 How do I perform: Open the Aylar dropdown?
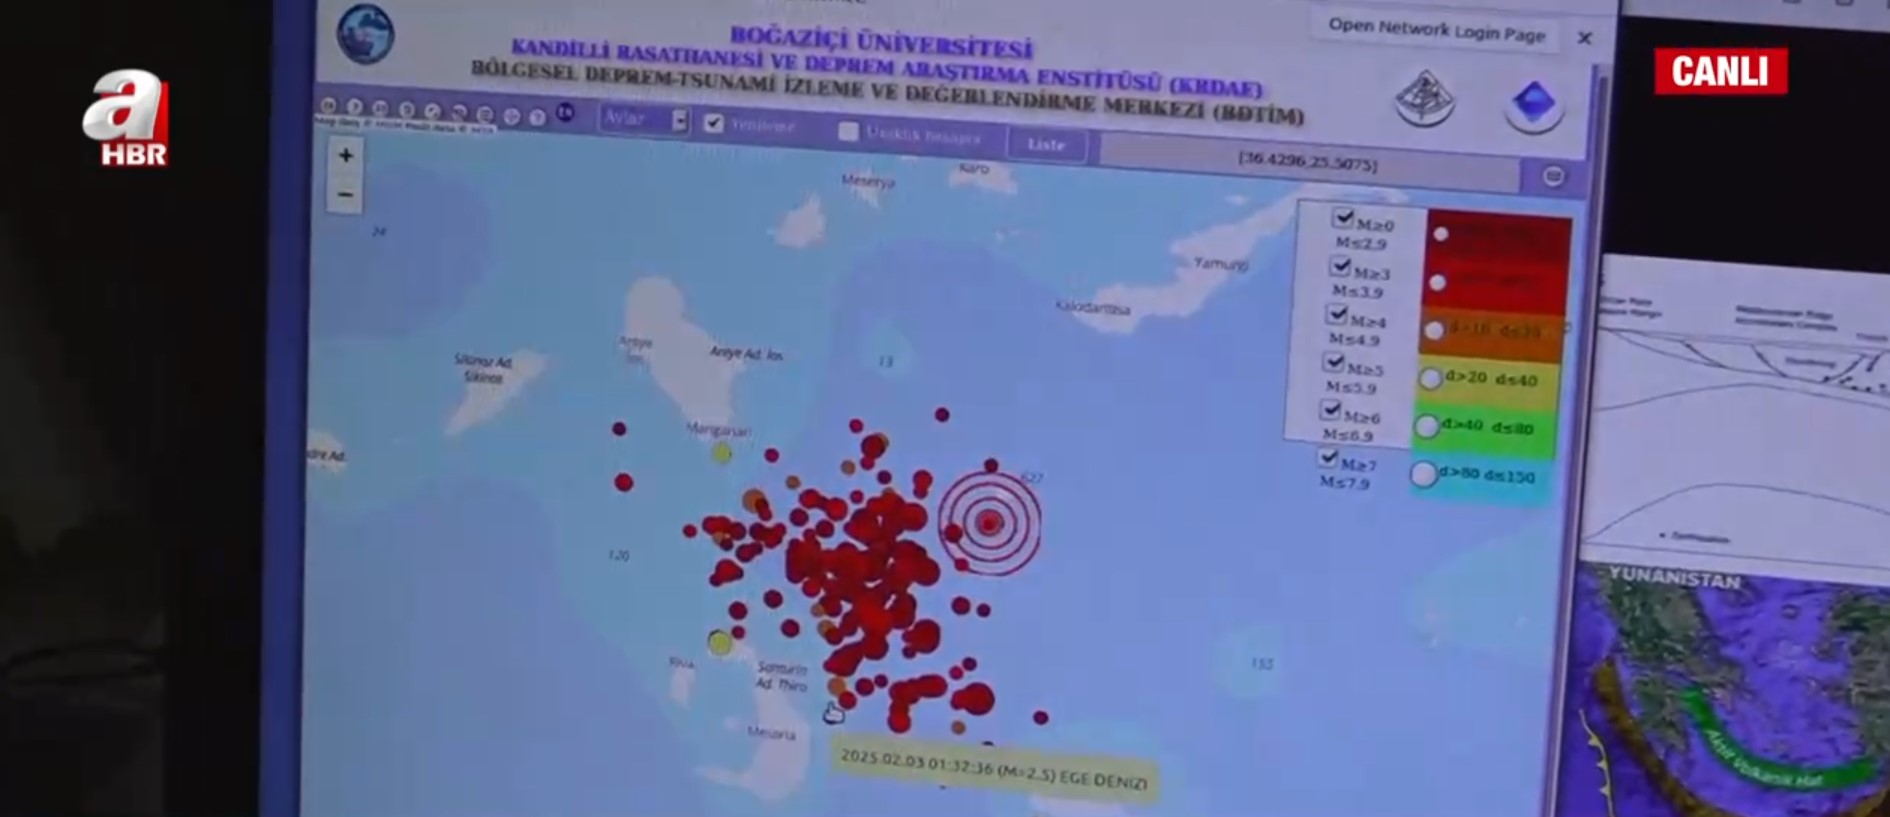[645, 119]
